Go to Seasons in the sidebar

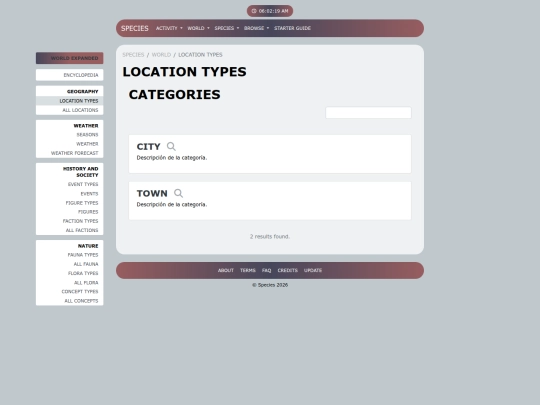click(87, 135)
